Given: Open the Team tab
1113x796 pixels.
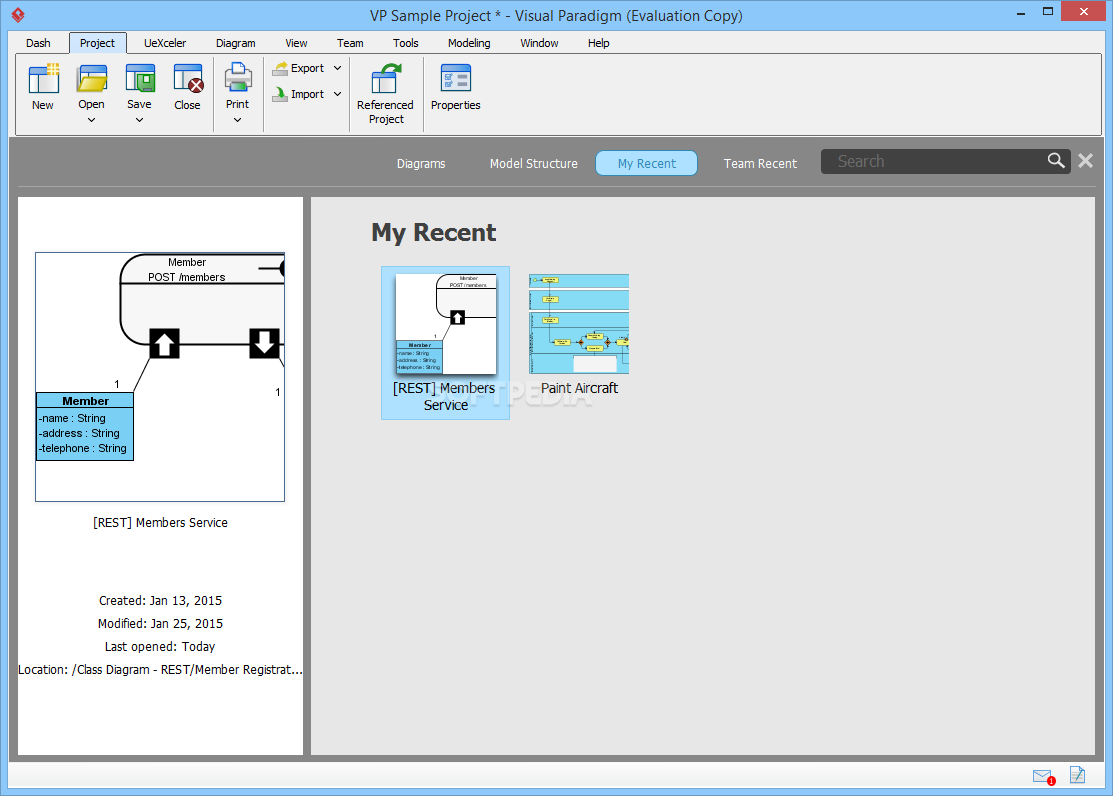Looking at the screenshot, I should [350, 43].
